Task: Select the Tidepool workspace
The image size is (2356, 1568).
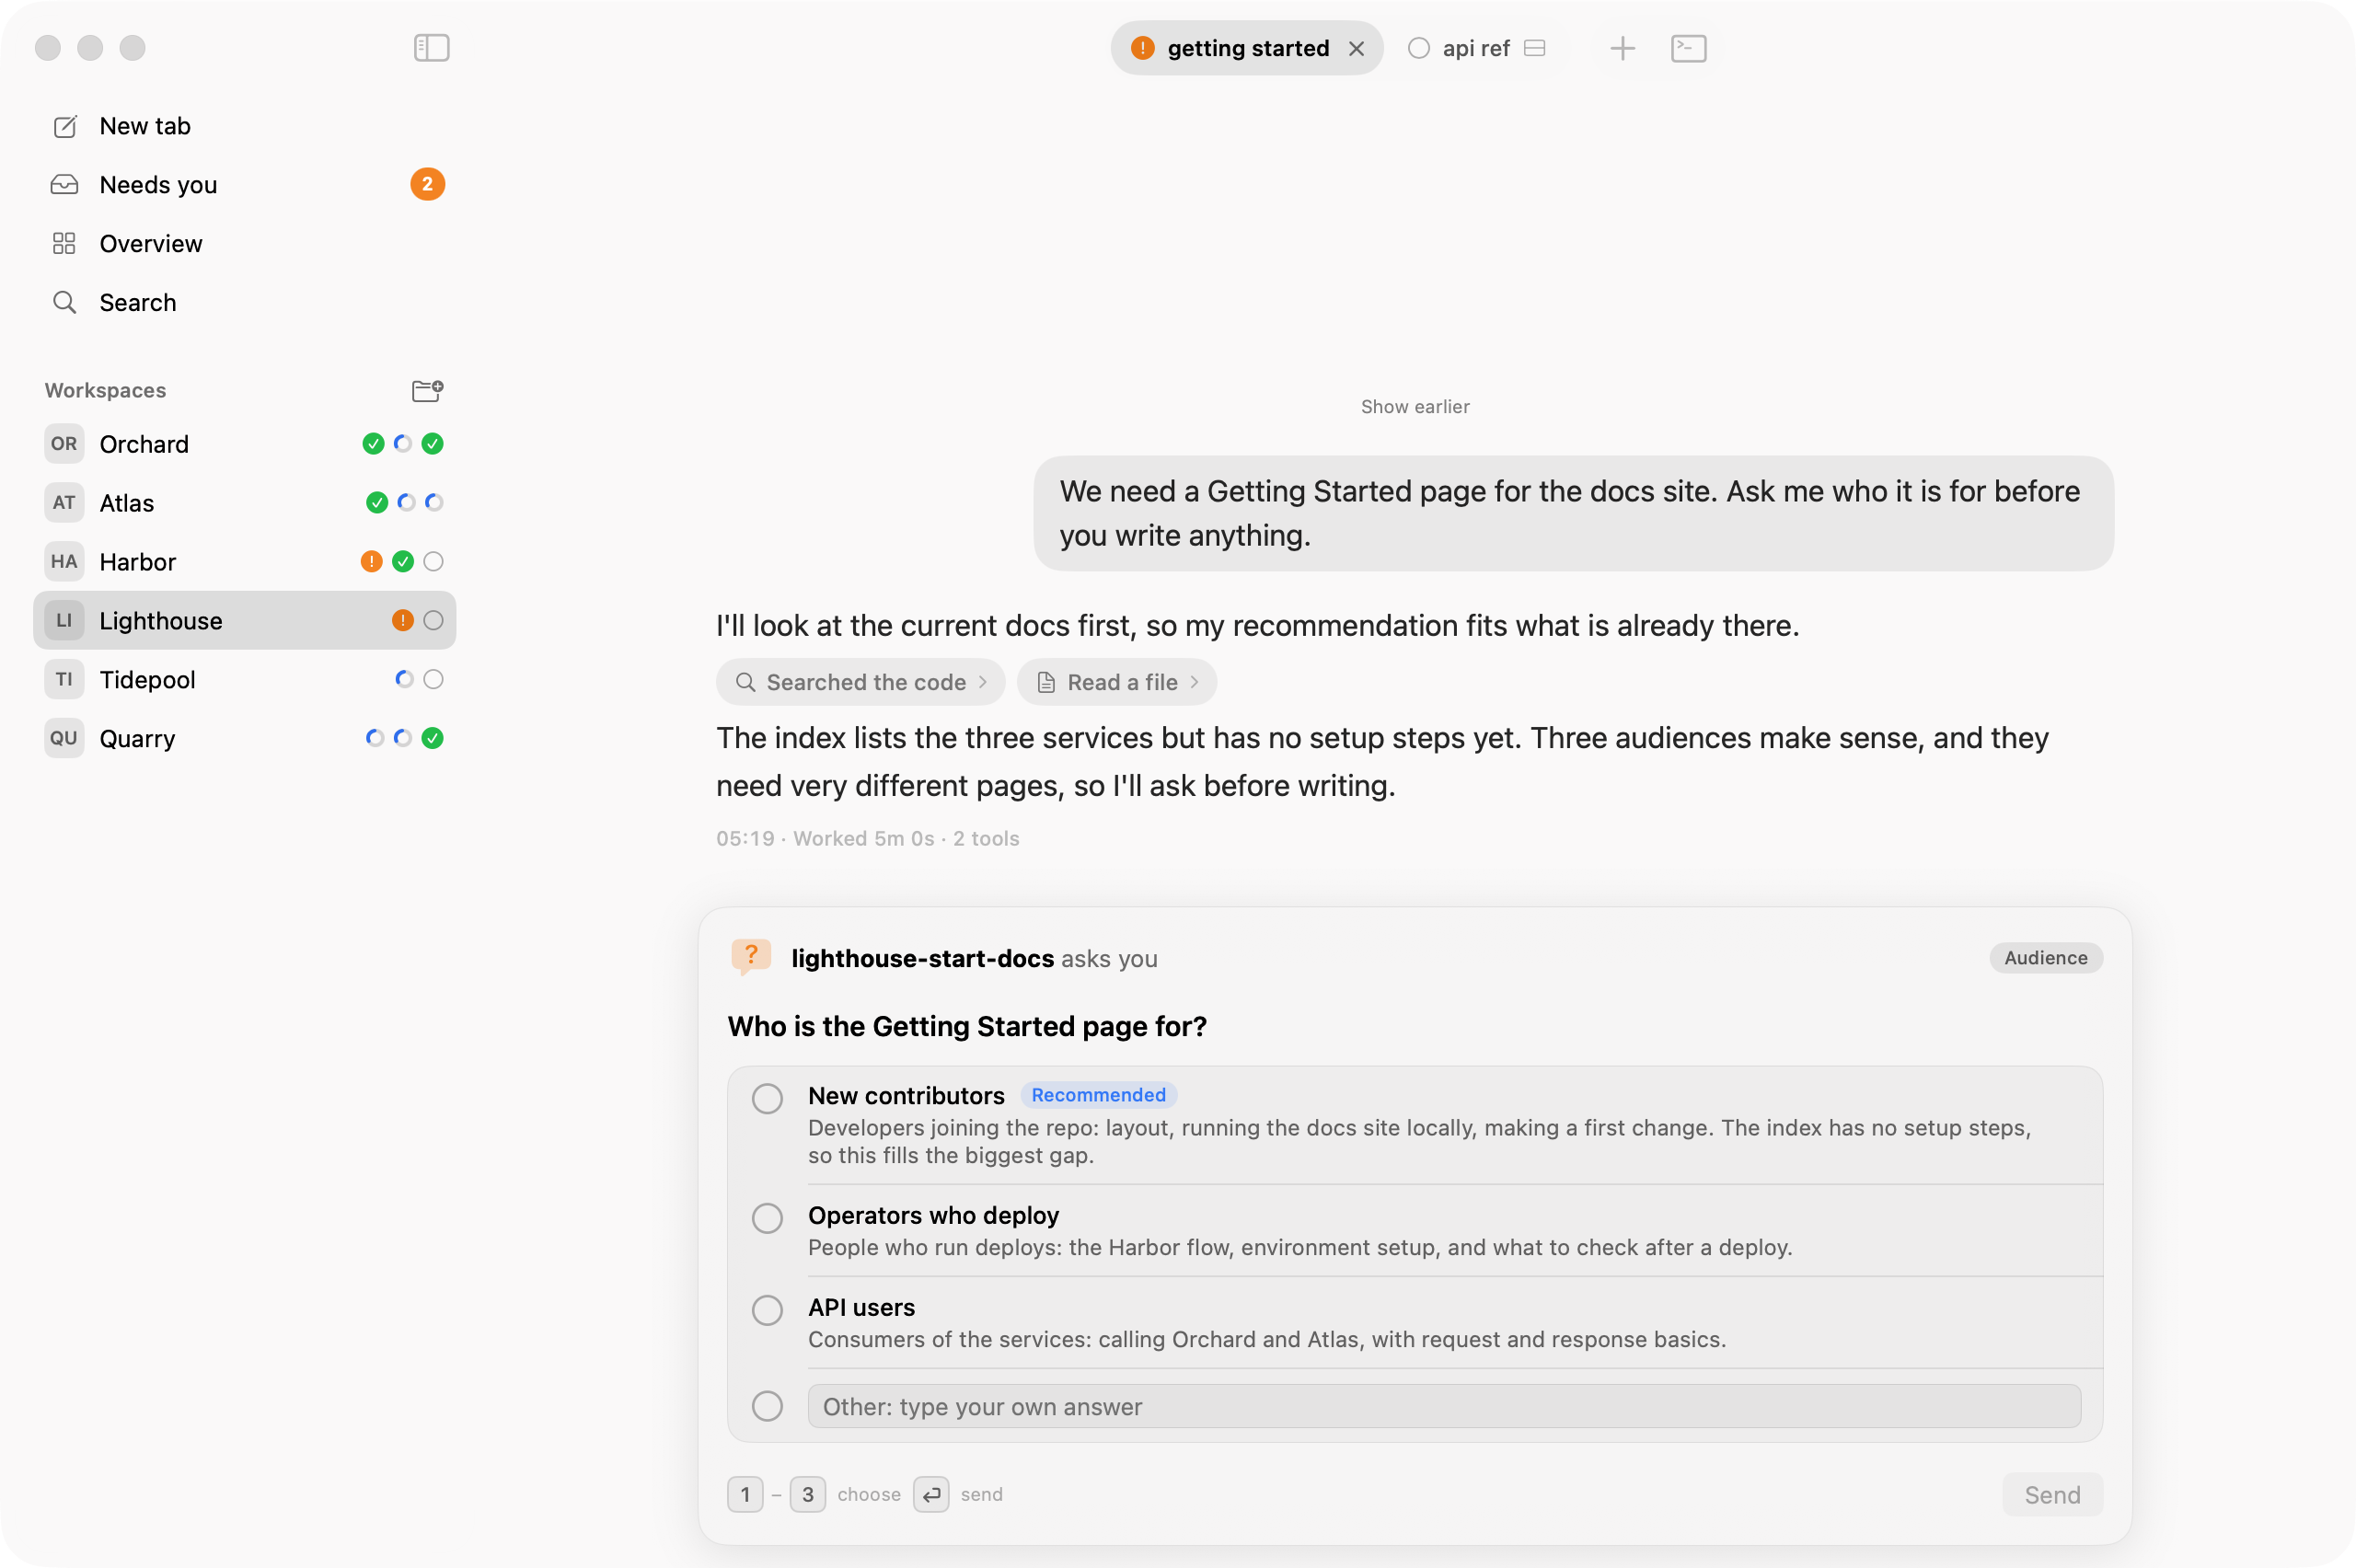Action: click(x=244, y=680)
